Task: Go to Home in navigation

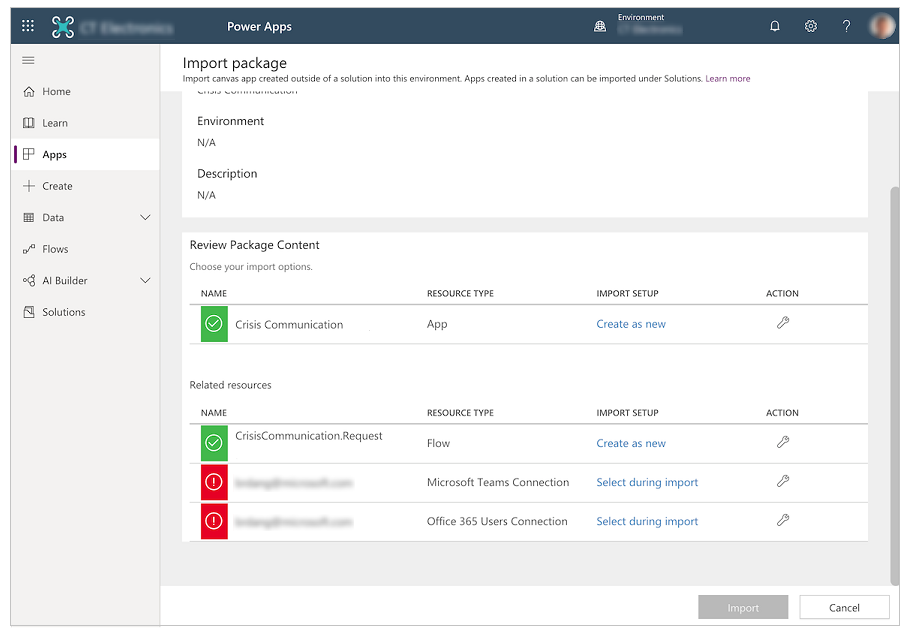Action: tap(85, 92)
